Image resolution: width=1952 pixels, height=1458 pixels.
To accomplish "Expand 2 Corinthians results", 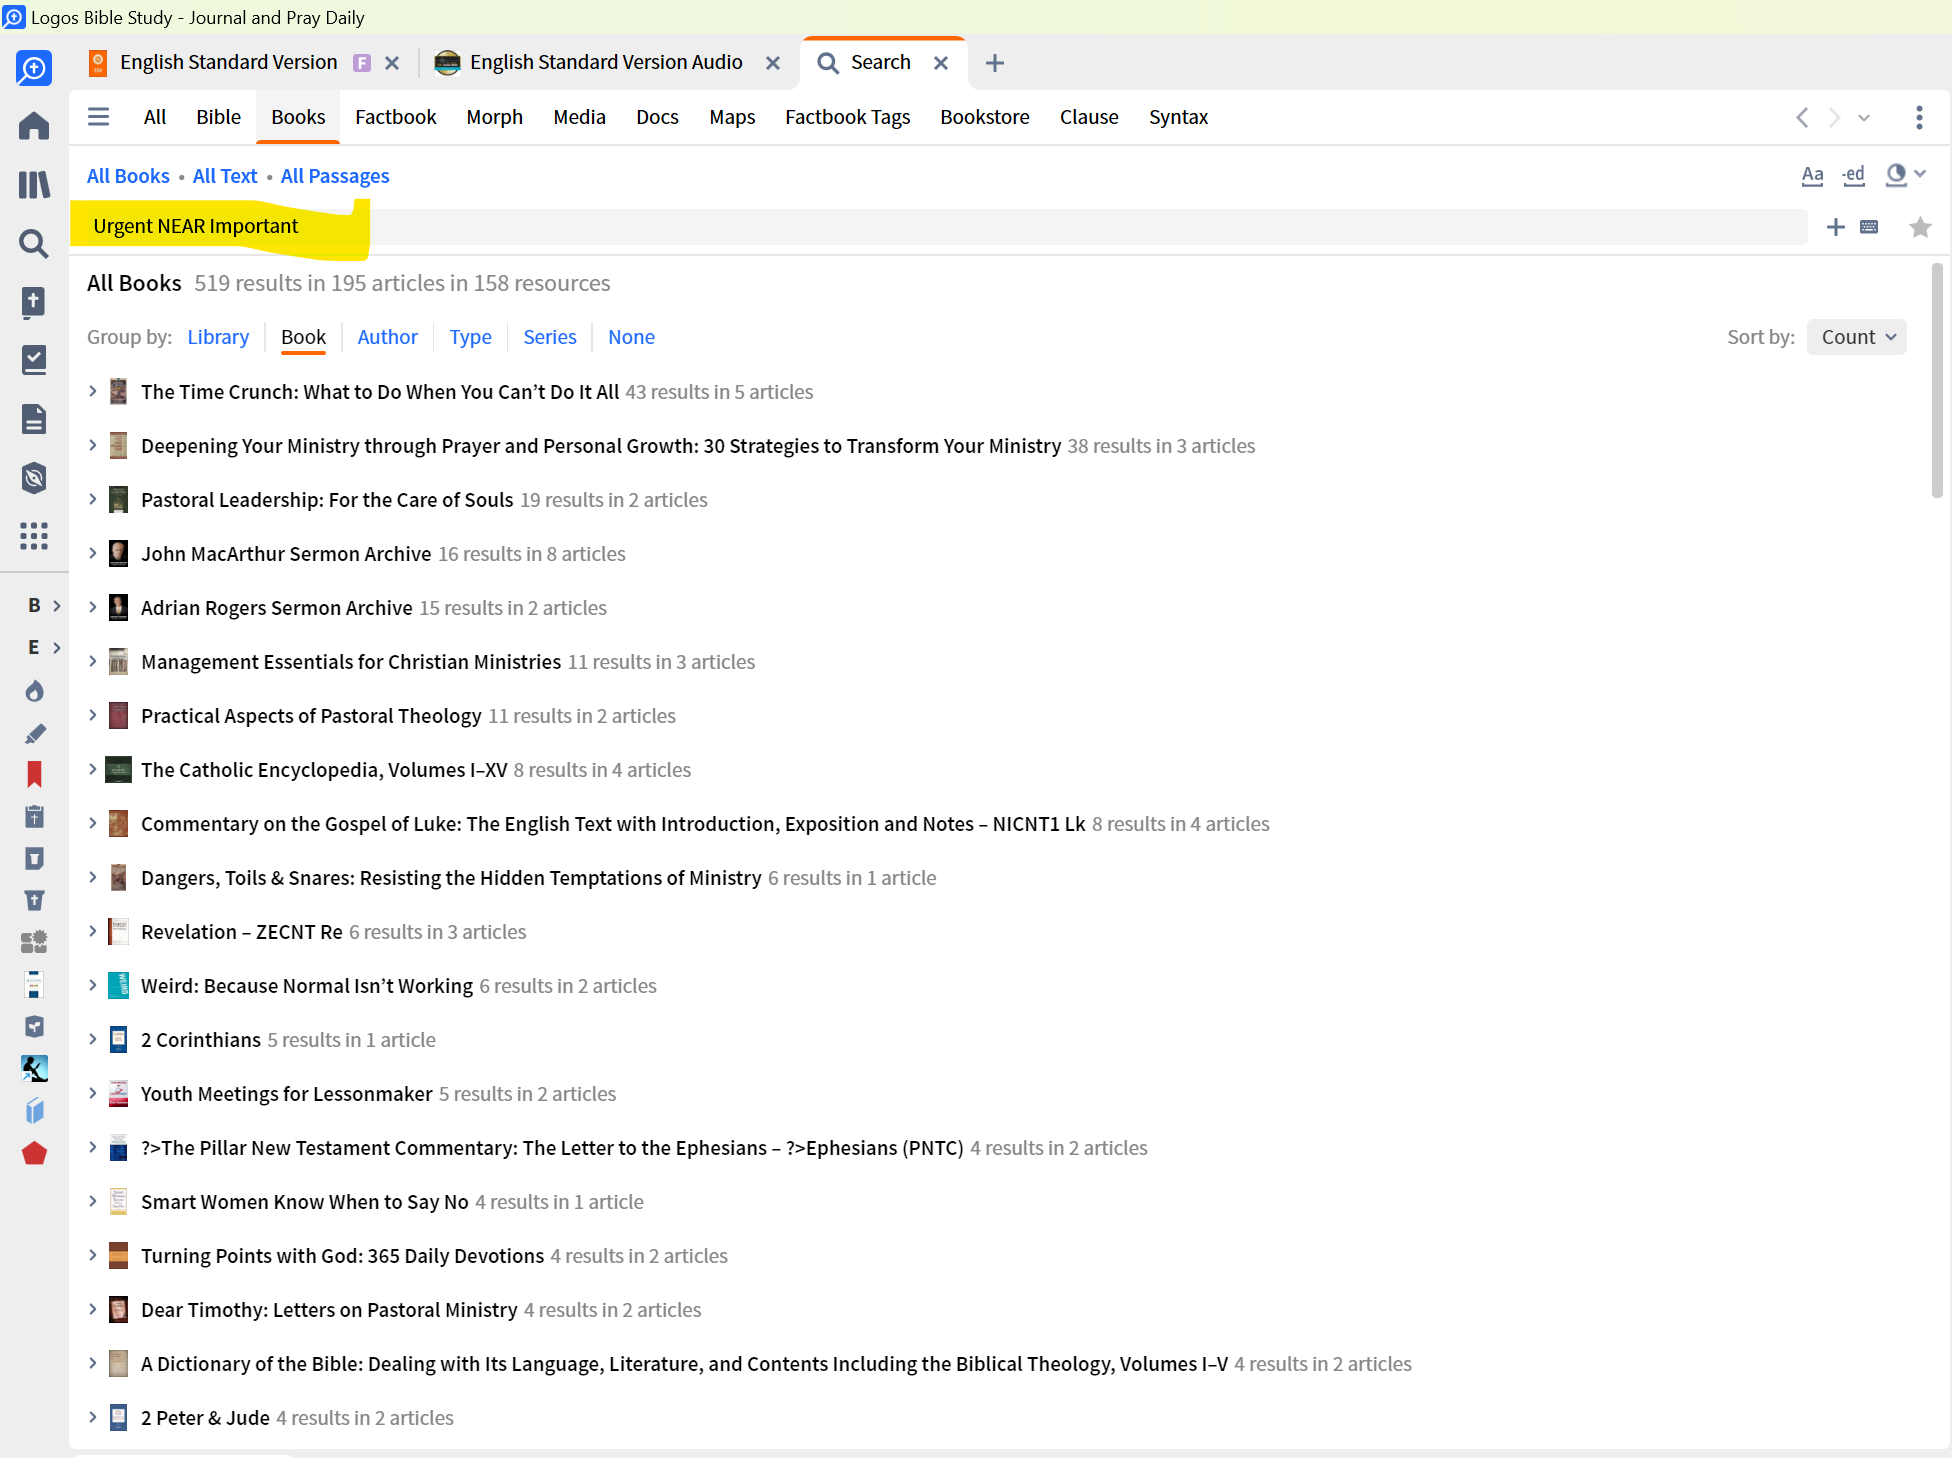I will (92, 1039).
